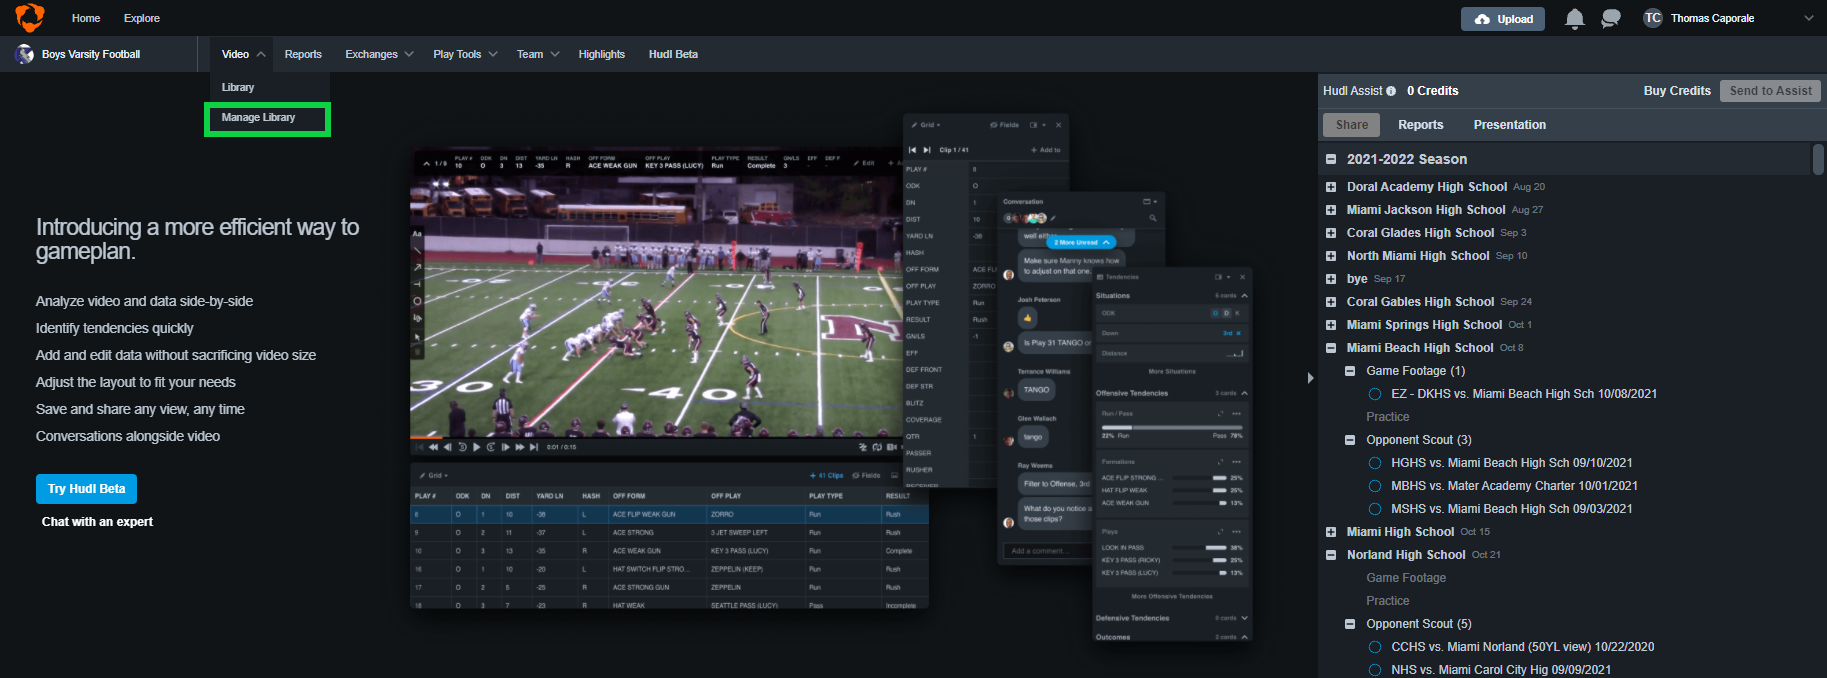Image resolution: width=1827 pixels, height=678 pixels.
Task: Click the Thomas Caporale username
Action: tap(1712, 18)
